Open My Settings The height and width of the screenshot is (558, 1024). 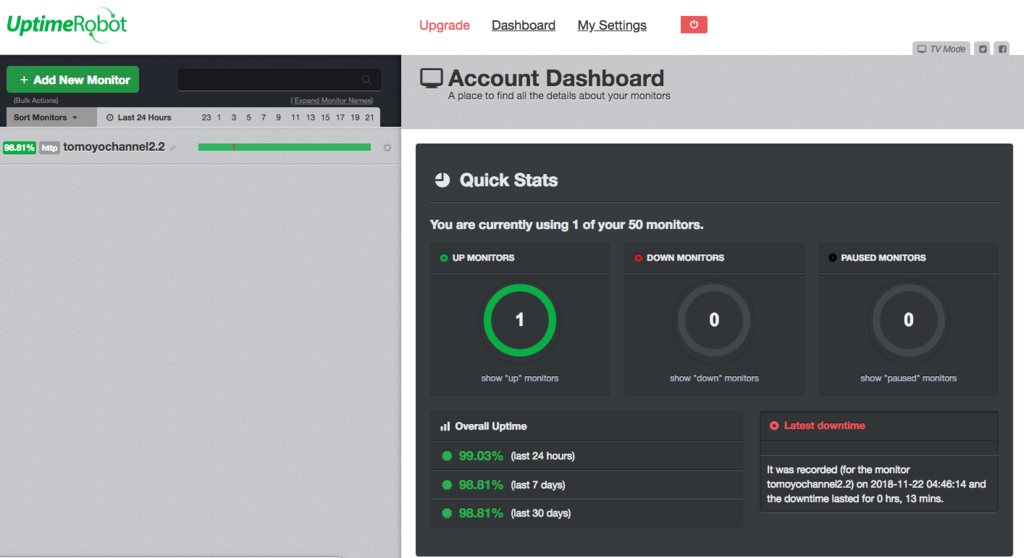point(612,25)
